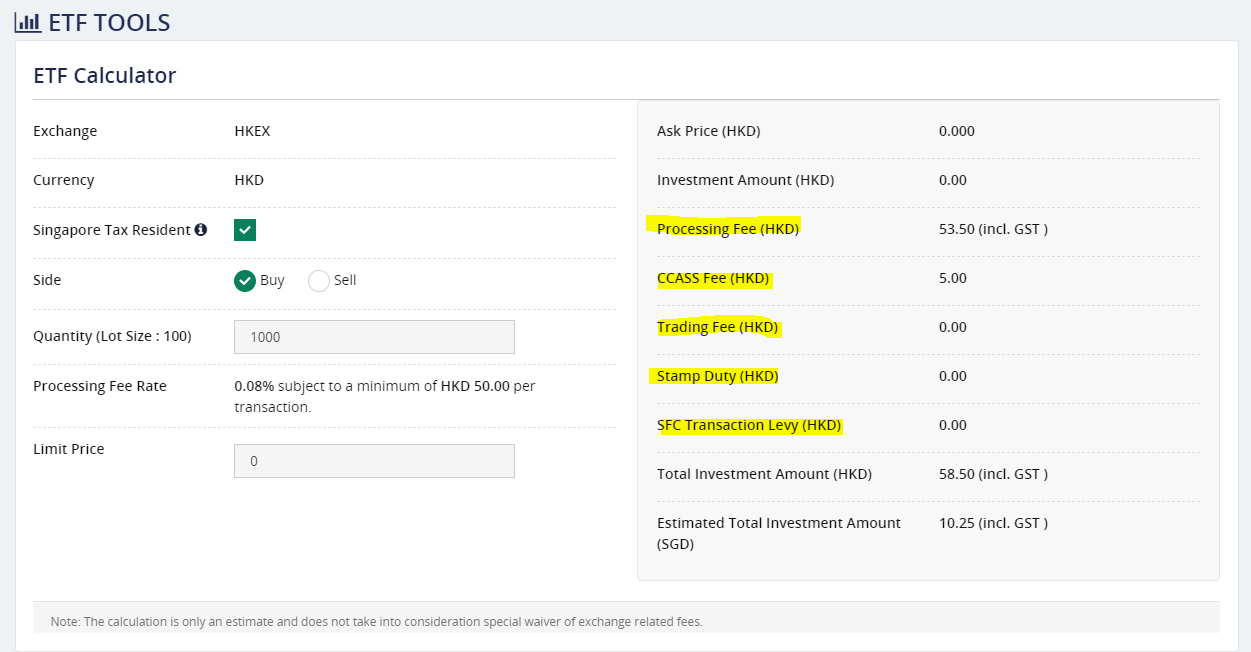Click the Total Investment Amount value 58.50
Screen dimensions: 1251x652
(x=956, y=474)
